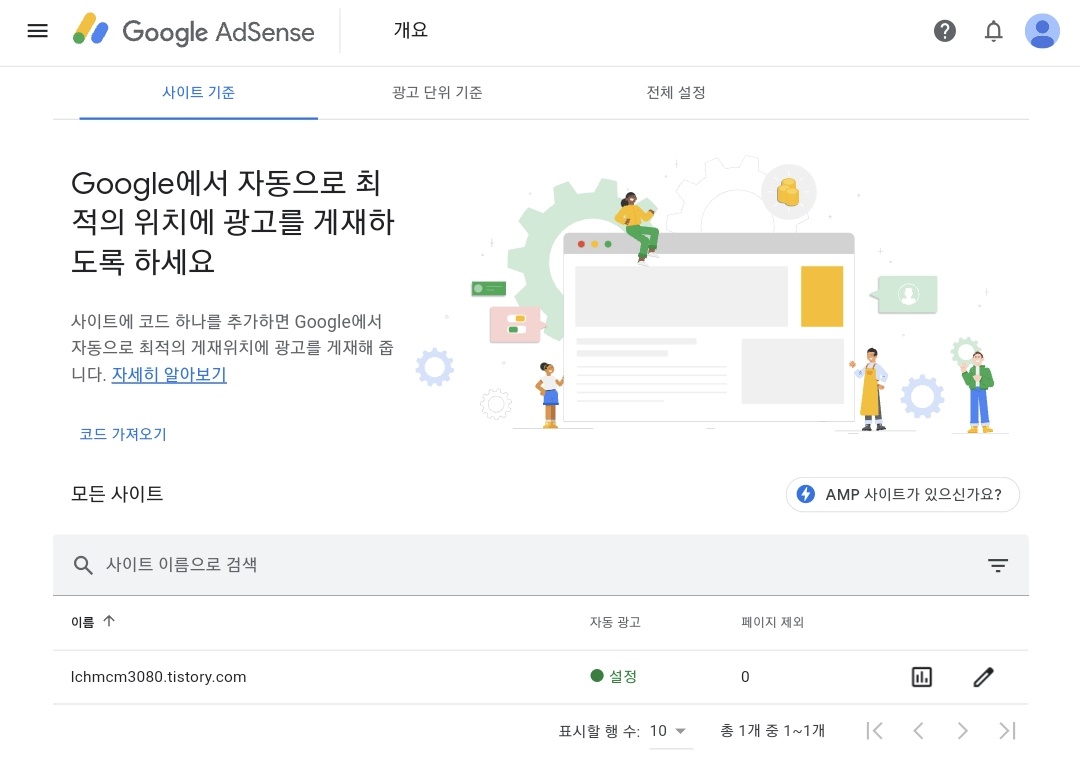
Task: Open the help question mark icon
Action: [x=944, y=31]
